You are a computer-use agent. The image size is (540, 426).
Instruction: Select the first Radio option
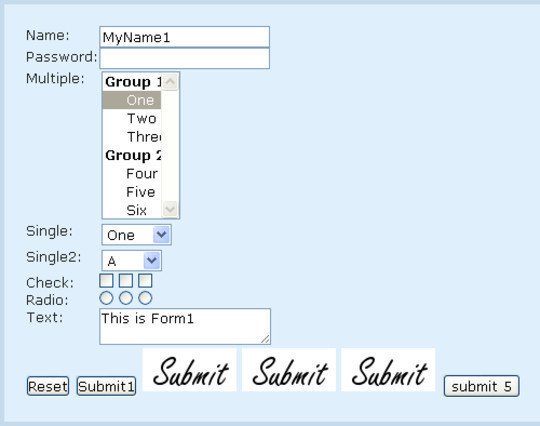(106, 298)
